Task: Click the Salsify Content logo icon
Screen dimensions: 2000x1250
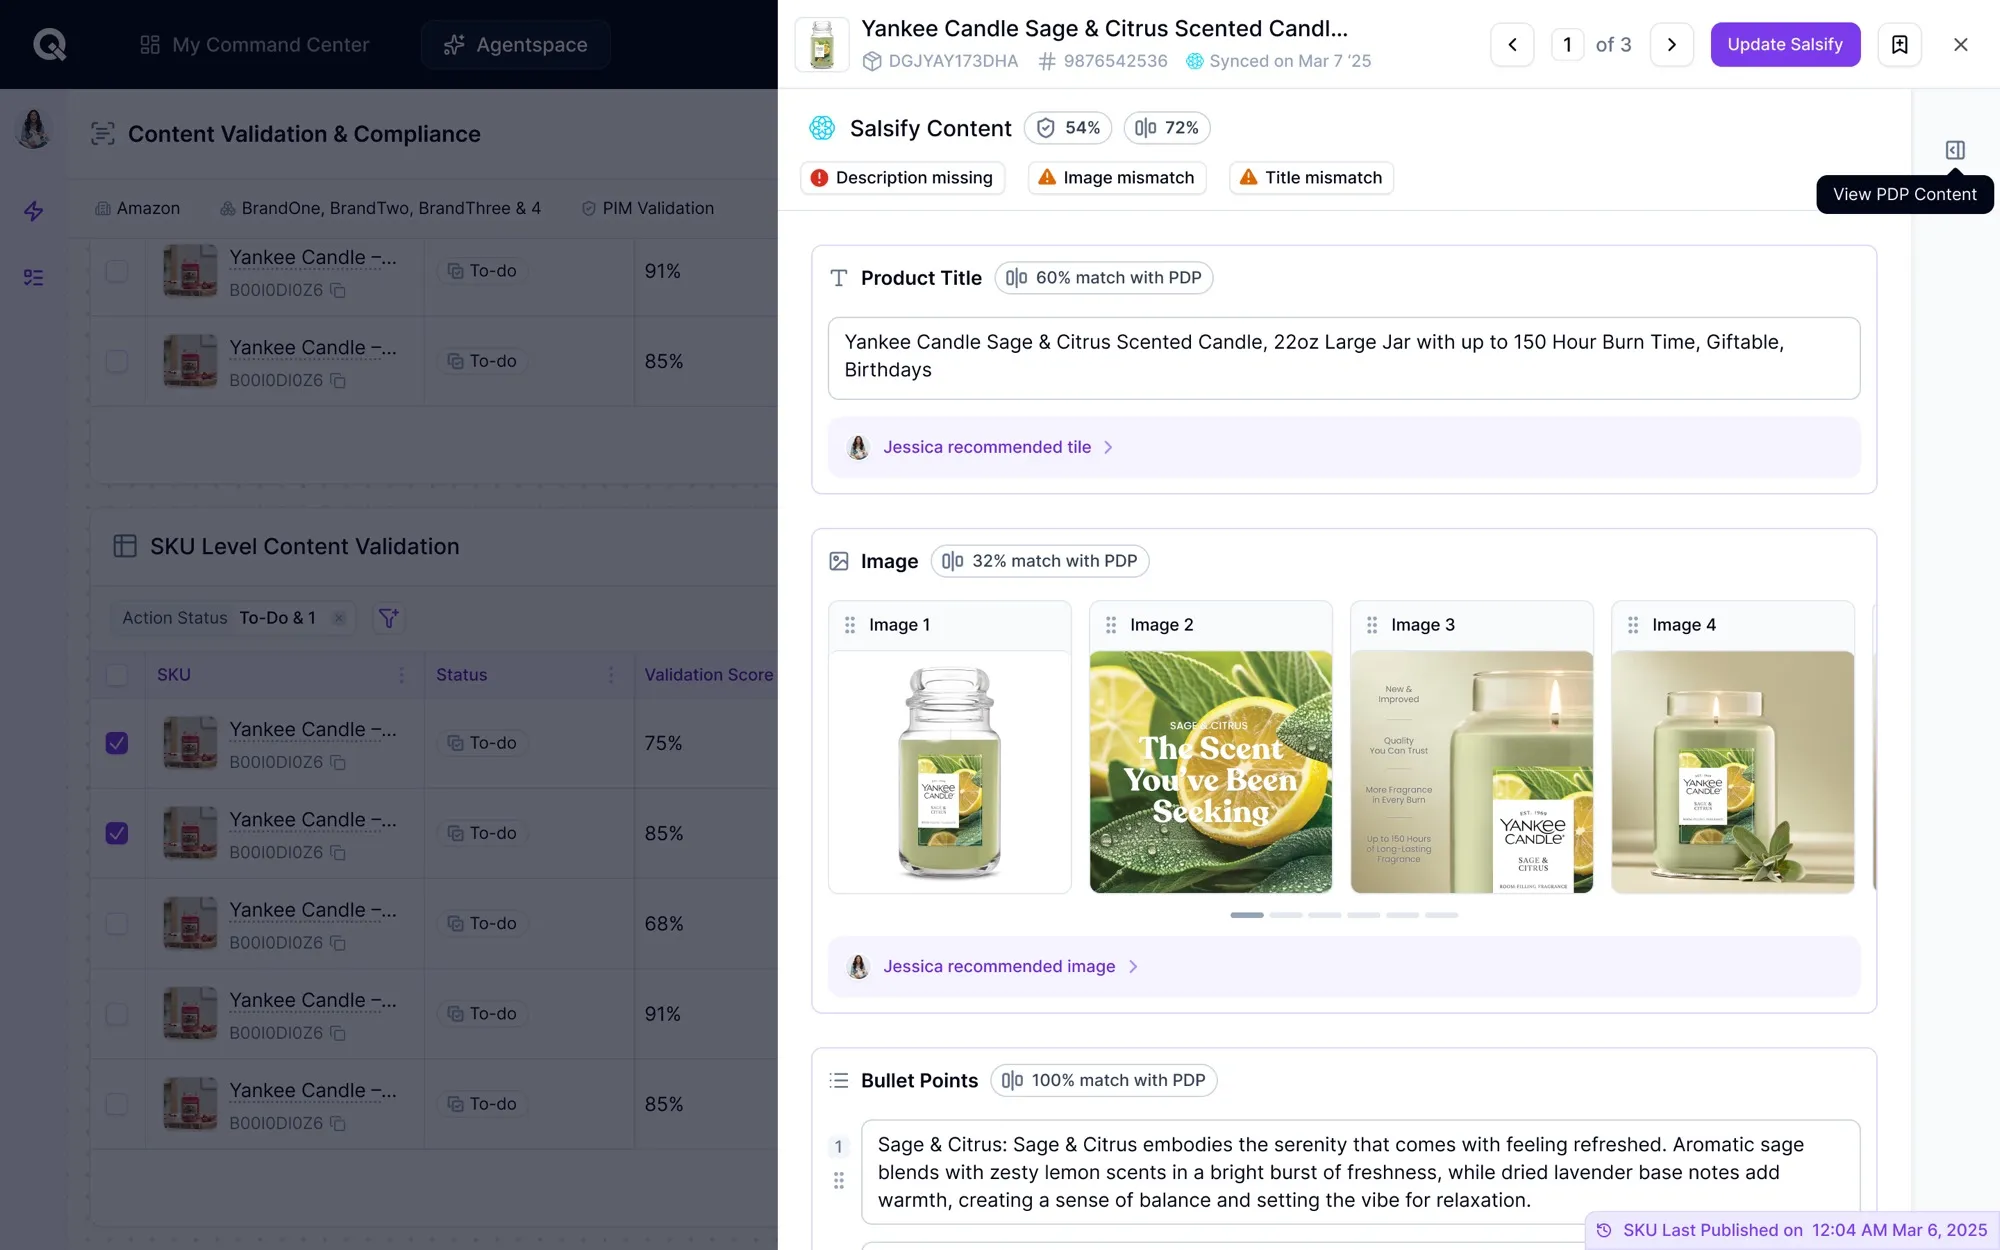Action: [x=822, y=128]
